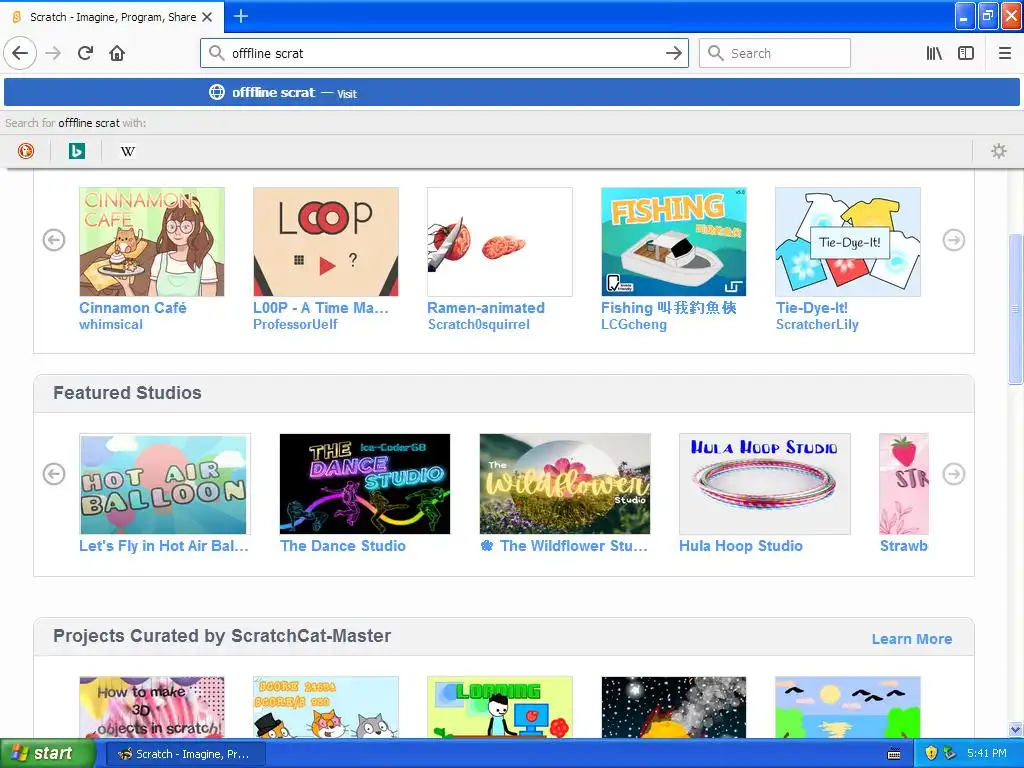Select the Scratch taskbar window button
The width and height of the screenshot is (1024, 768).
(184, 754)
